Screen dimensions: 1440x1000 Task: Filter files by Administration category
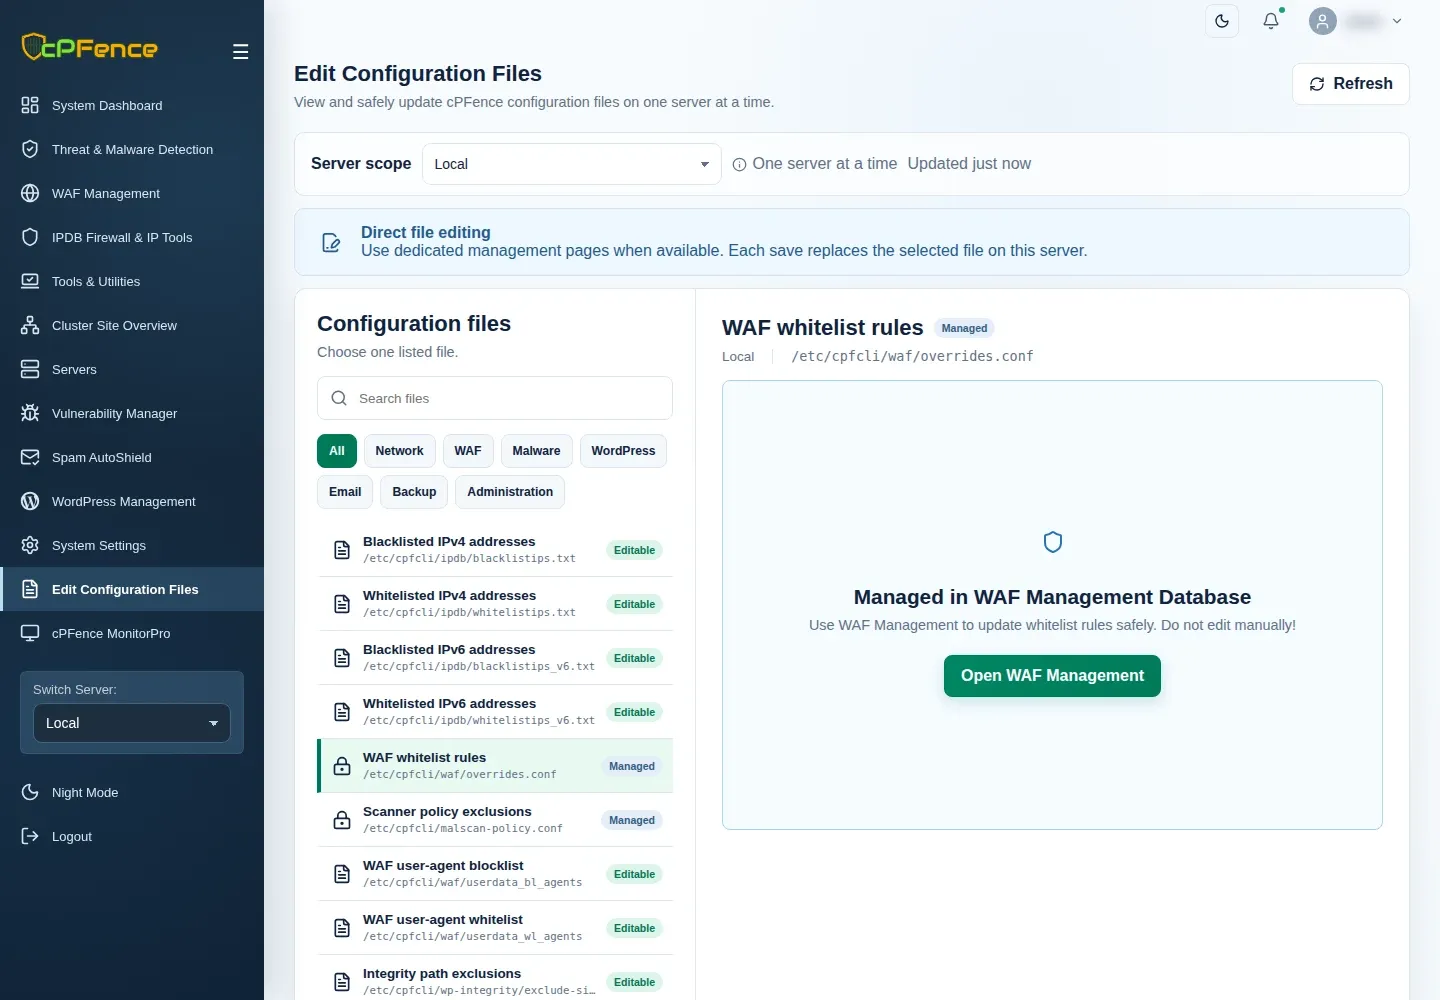(x=510, y=492)
